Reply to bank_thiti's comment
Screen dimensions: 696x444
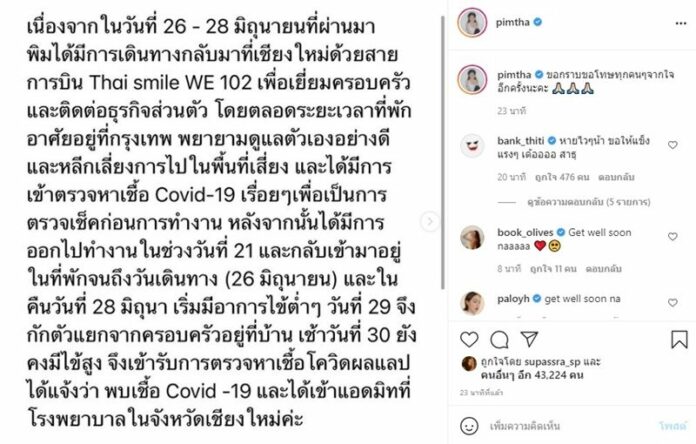click(616, 177)
